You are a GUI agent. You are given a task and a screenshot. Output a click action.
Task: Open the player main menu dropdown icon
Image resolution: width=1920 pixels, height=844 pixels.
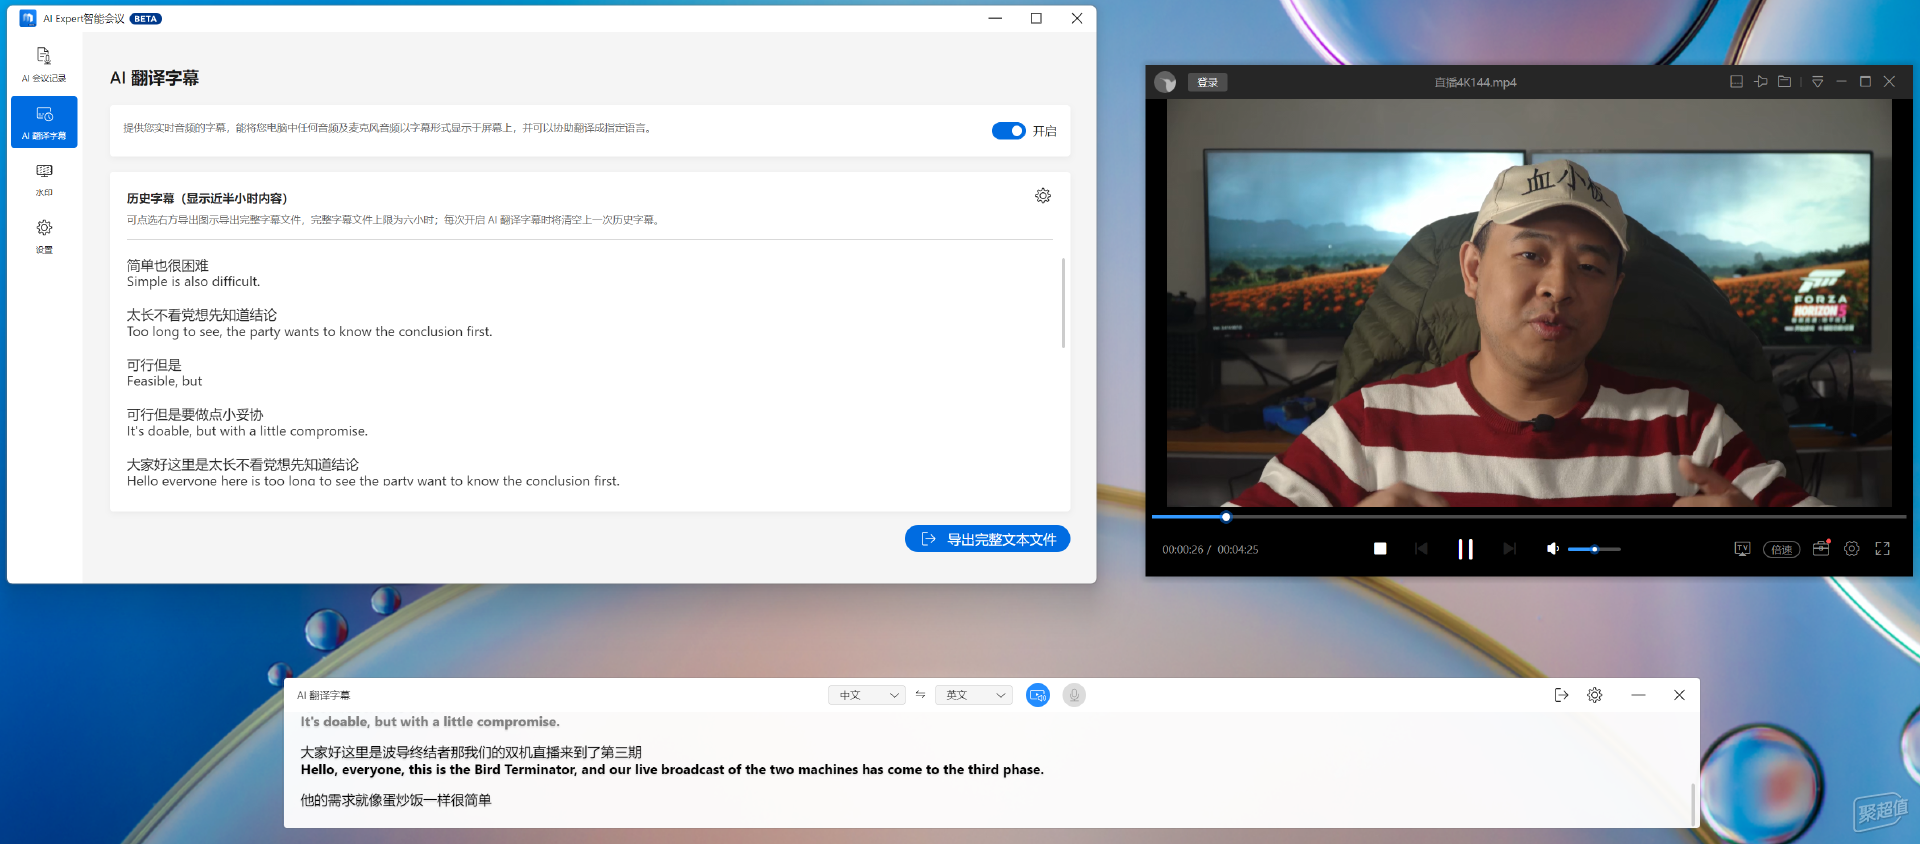(1818, 82)
